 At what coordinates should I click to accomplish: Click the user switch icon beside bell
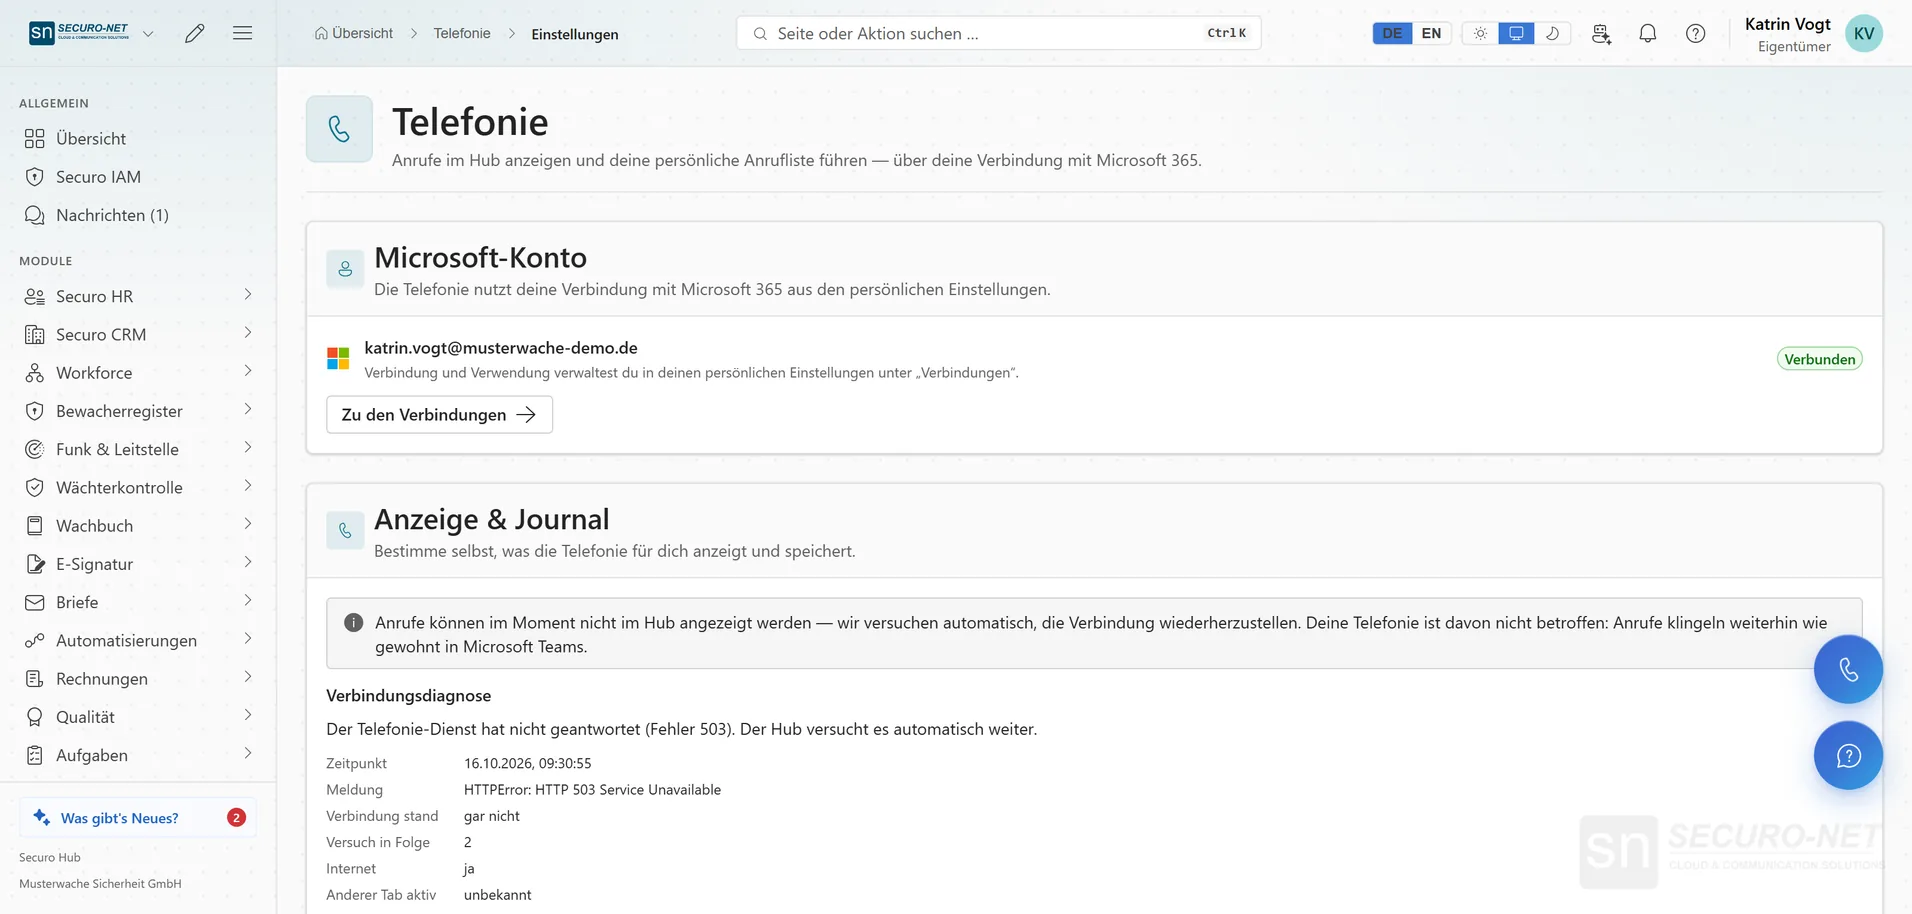tap(1601, 33)
